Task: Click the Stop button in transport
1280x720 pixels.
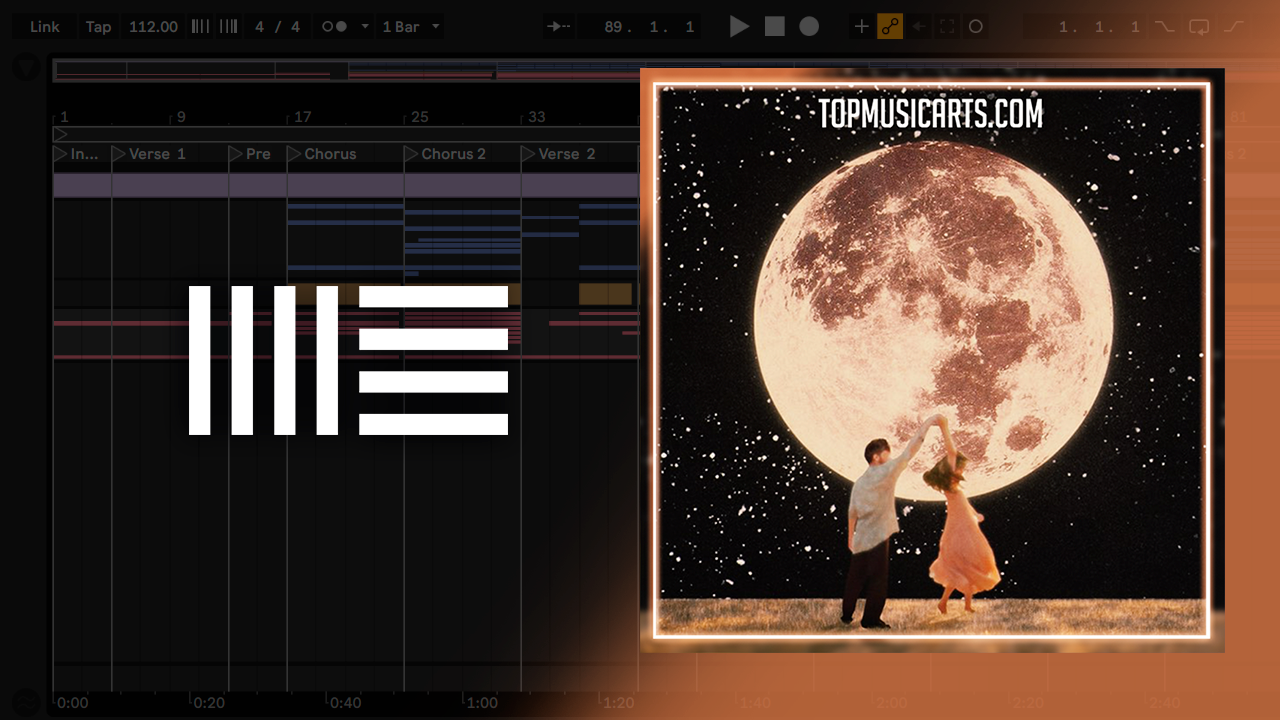Action: (775, 27)
